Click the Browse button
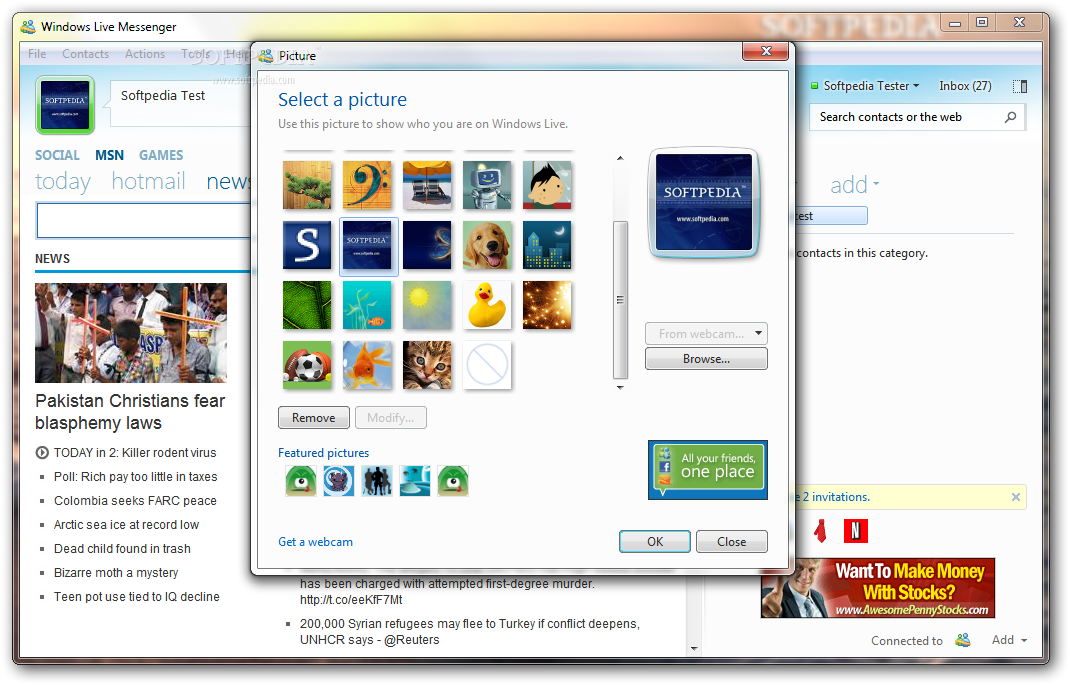Image resolution: width=1070 pixels, height=685 pixels. tap(706, 359)
